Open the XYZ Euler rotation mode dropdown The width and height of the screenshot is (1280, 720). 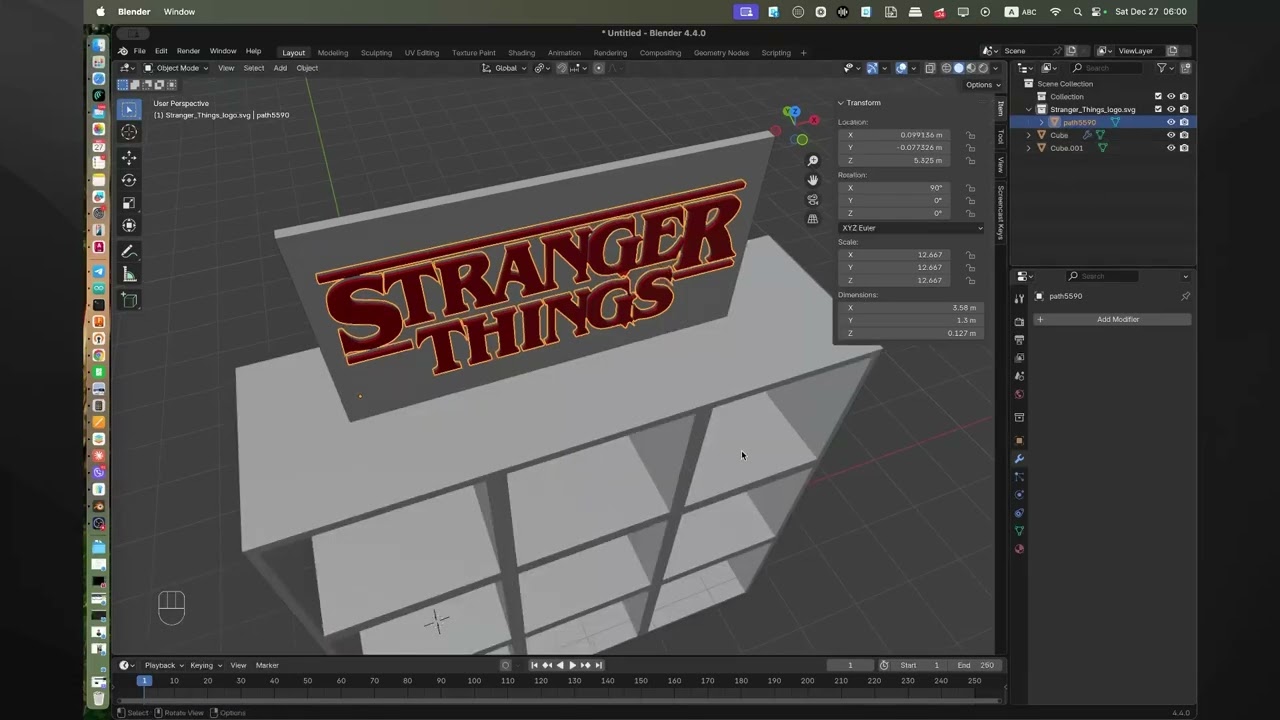tap(911, 228)
